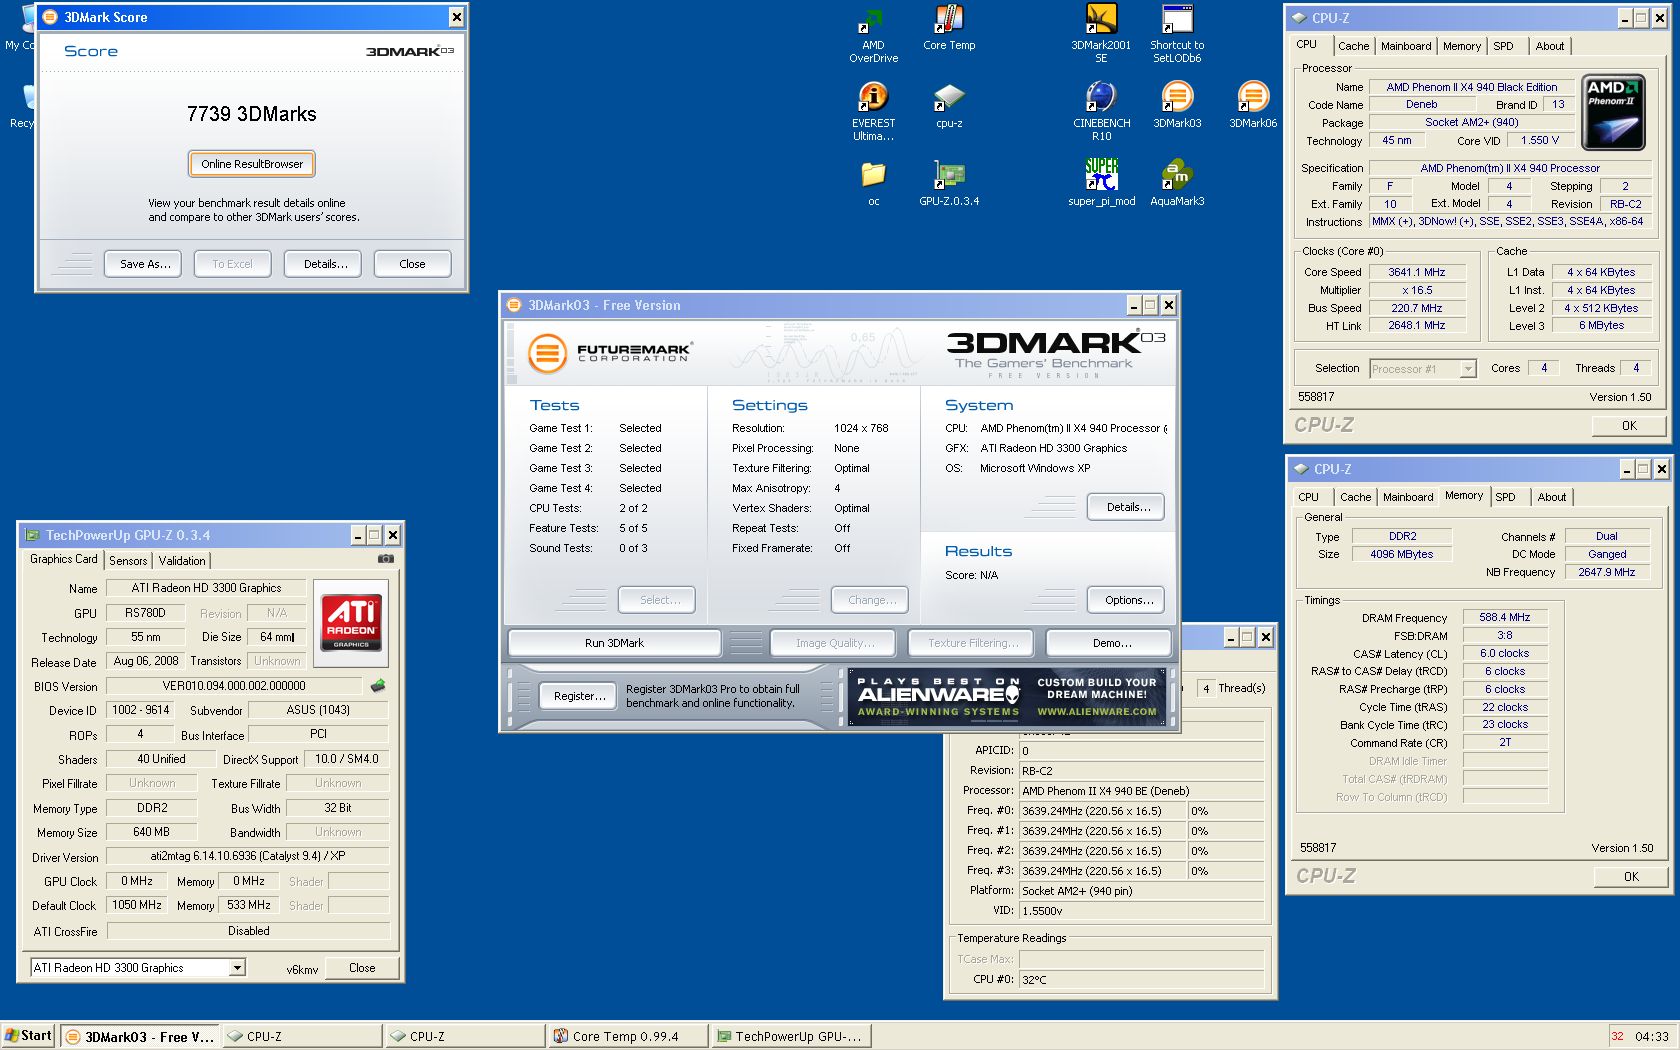Click Register button in 3DMark03
The width and height of the screenshot is (1680, 1050).
tap(578, 696)
